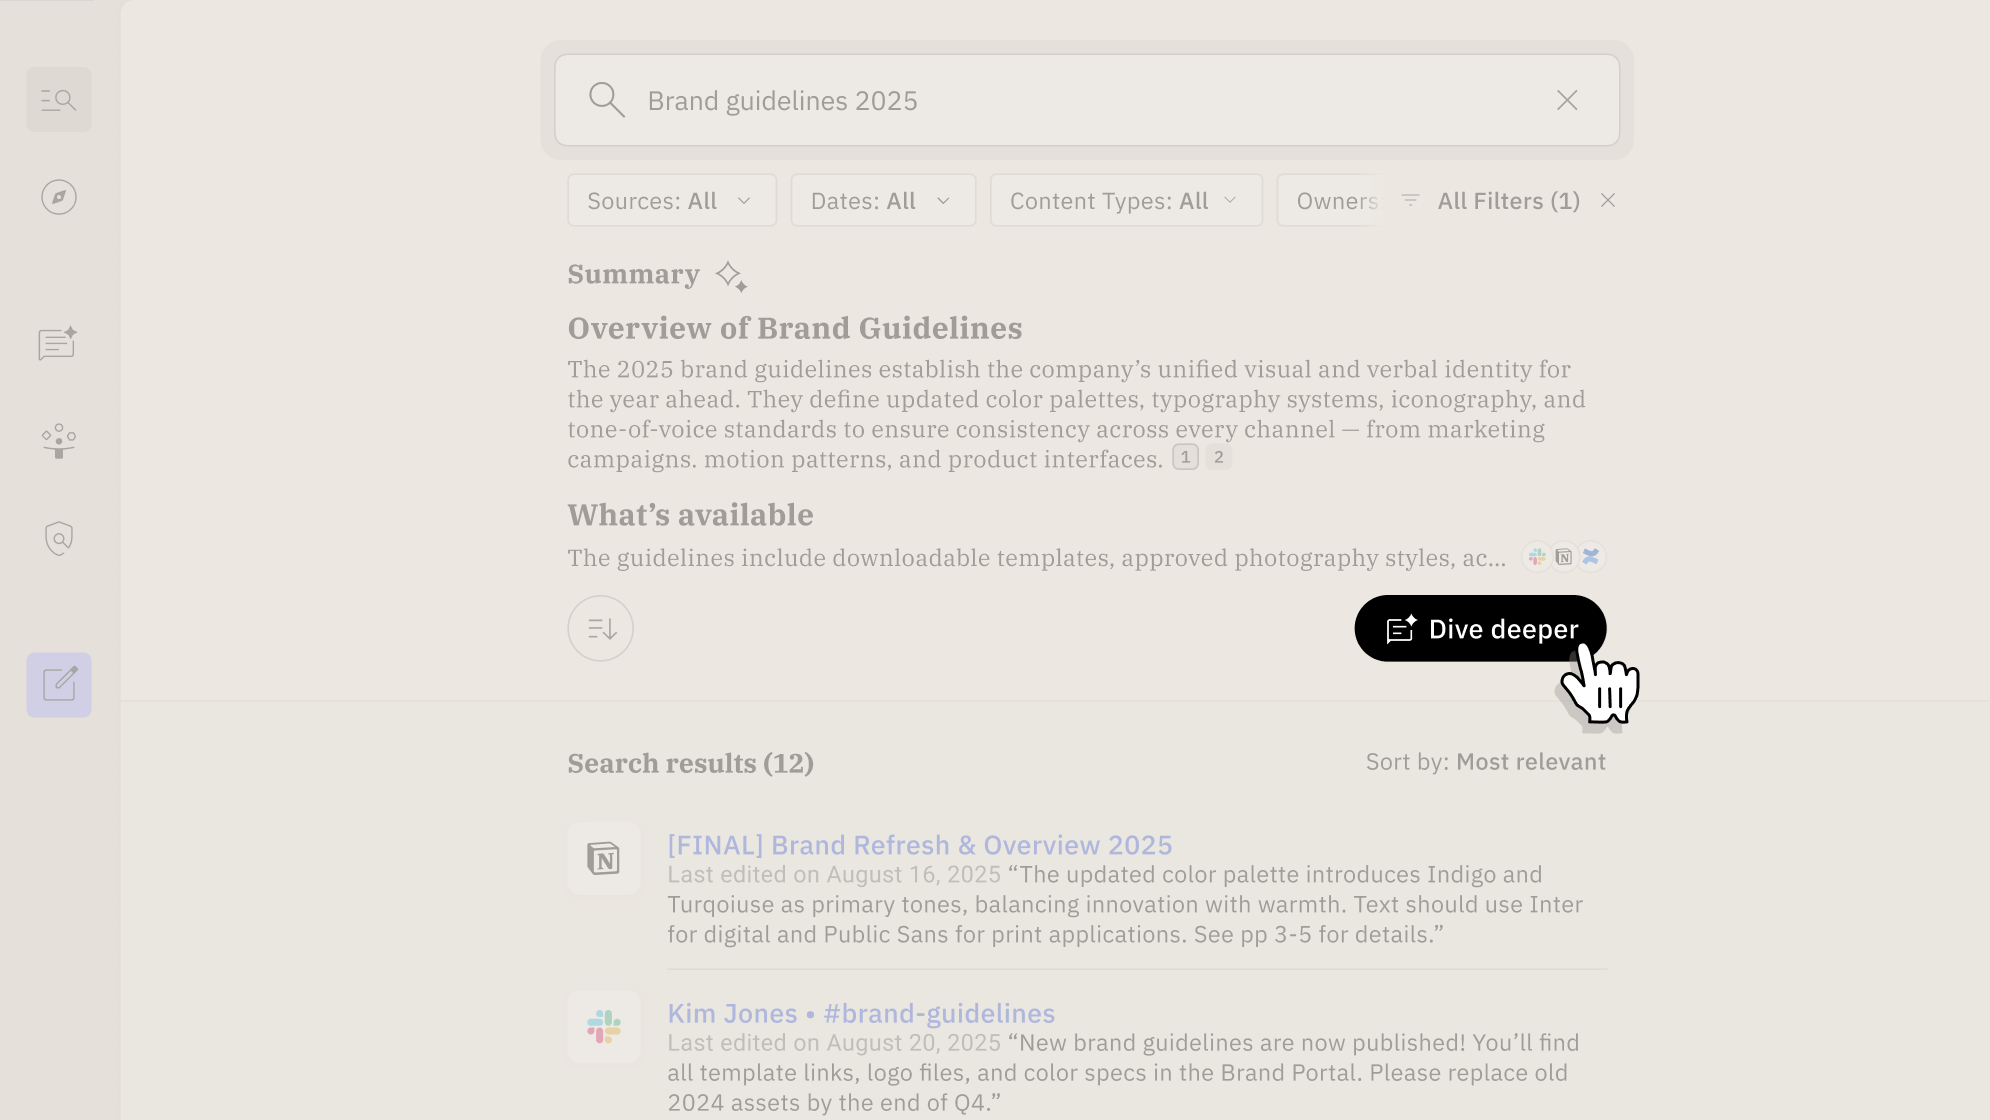The width and height of the screenshot is (1990, 1120).
Task: Click the expand summary sort-down circle button
Action: [600, 629]
